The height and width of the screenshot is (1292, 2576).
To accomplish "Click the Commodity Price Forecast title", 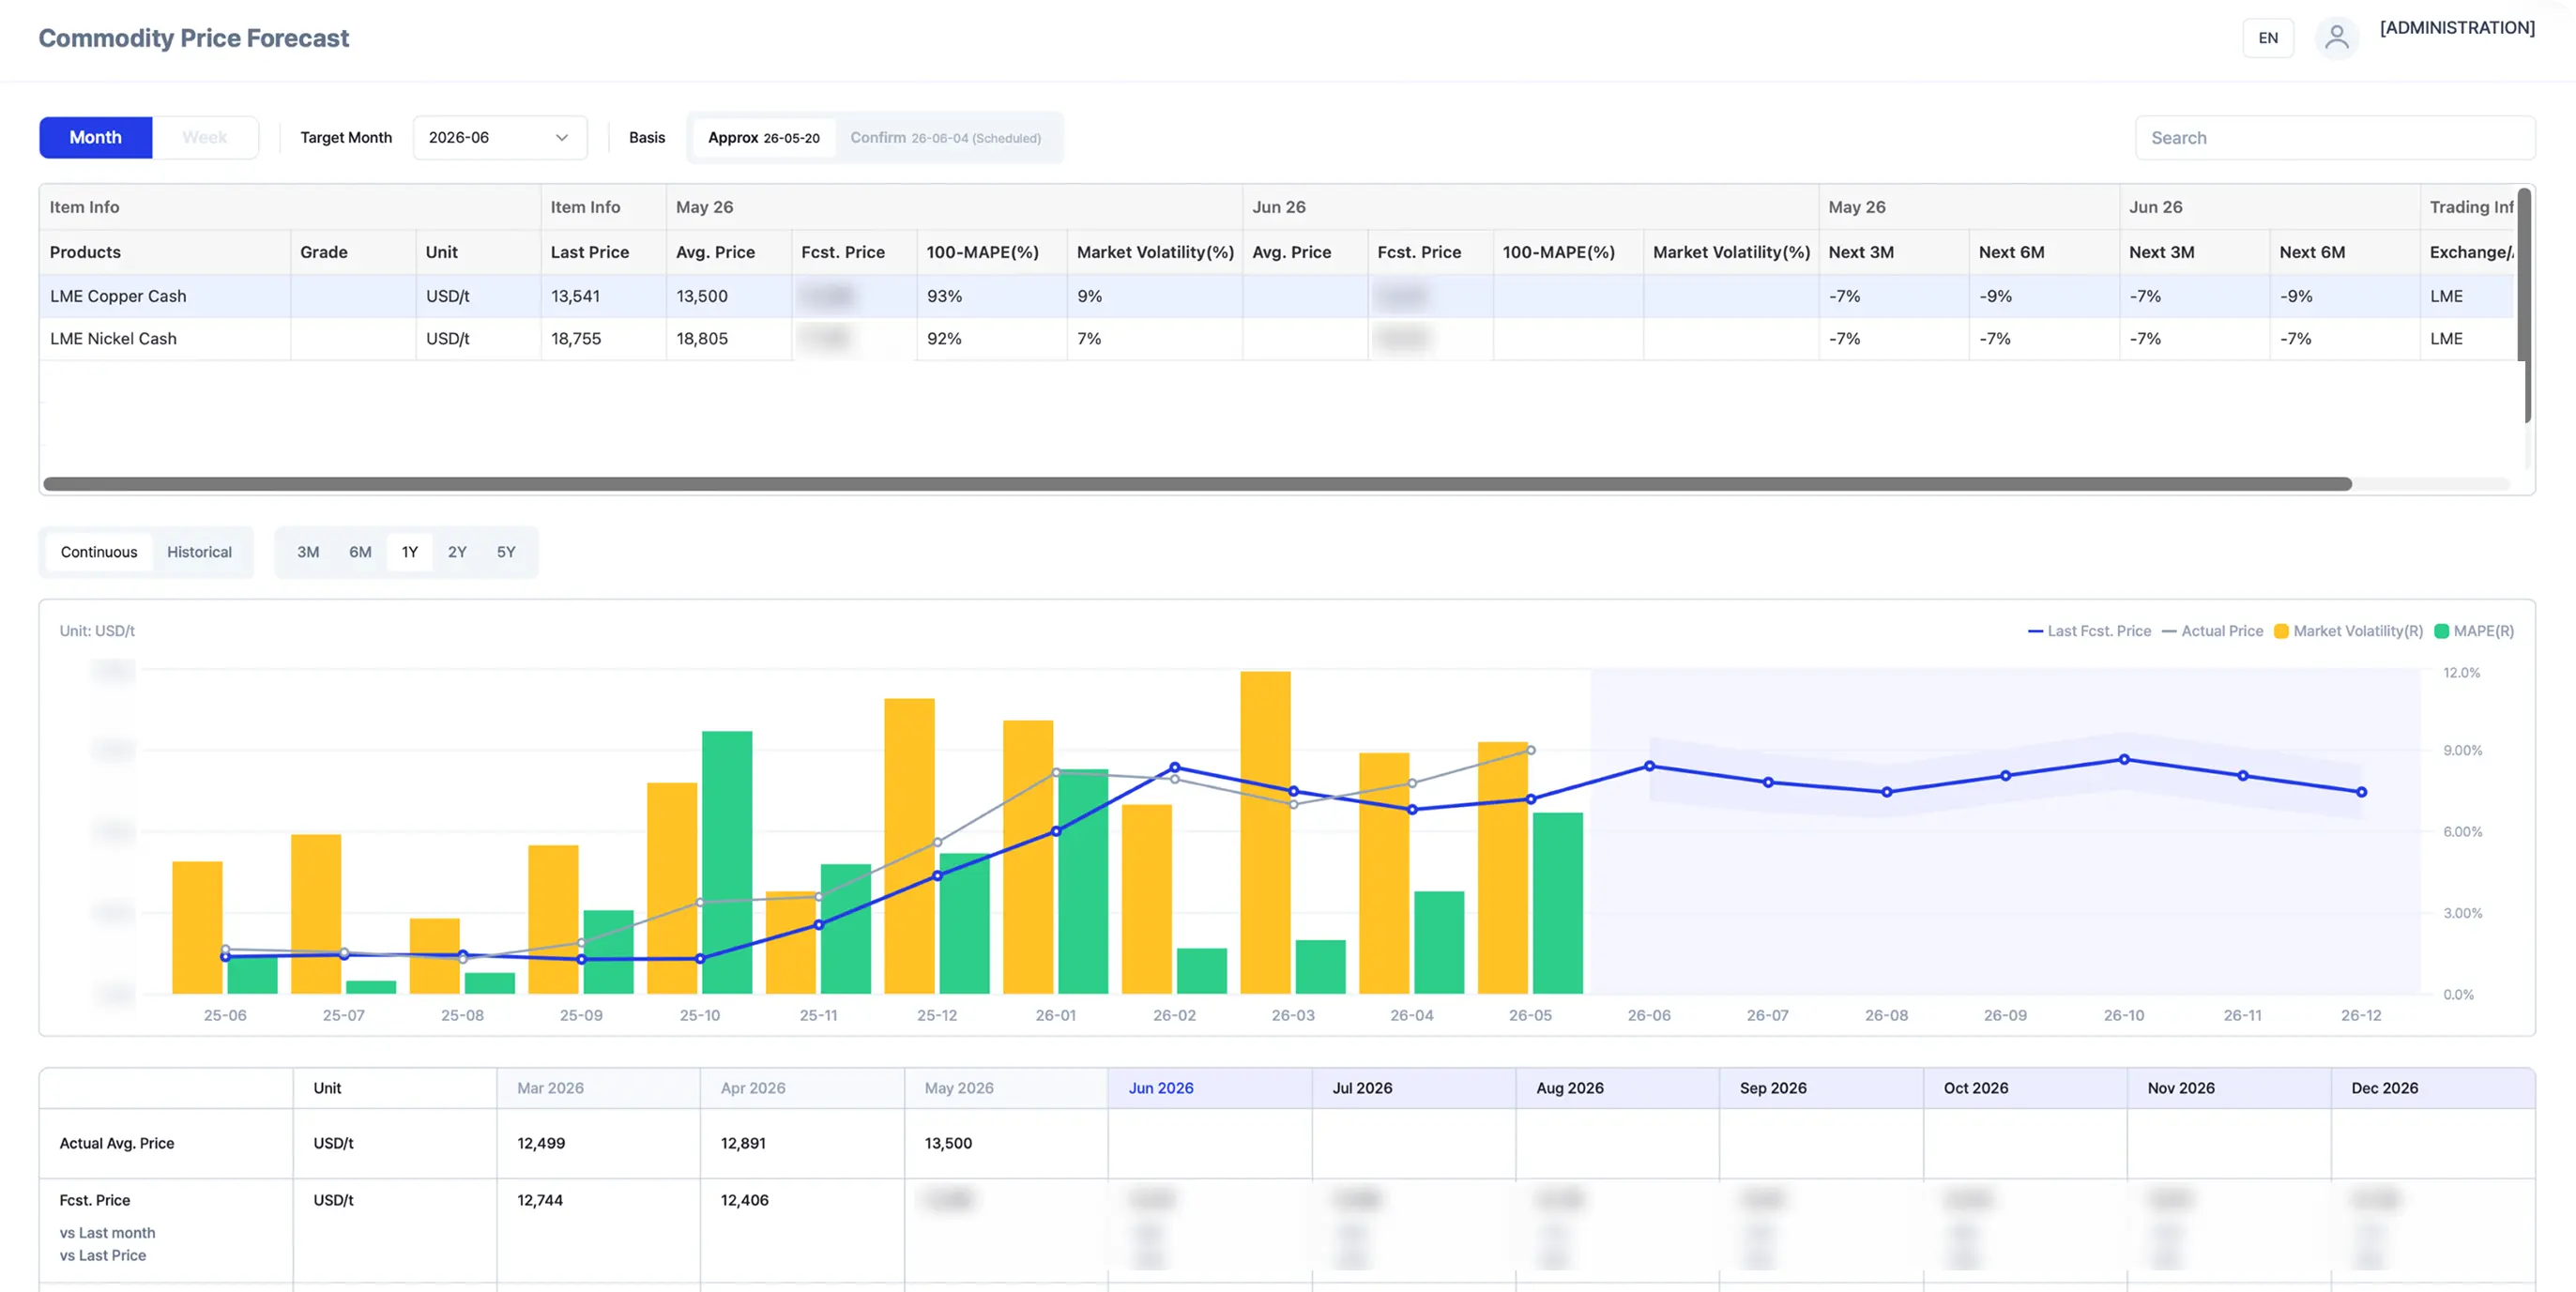I will [x=194, y=38].
